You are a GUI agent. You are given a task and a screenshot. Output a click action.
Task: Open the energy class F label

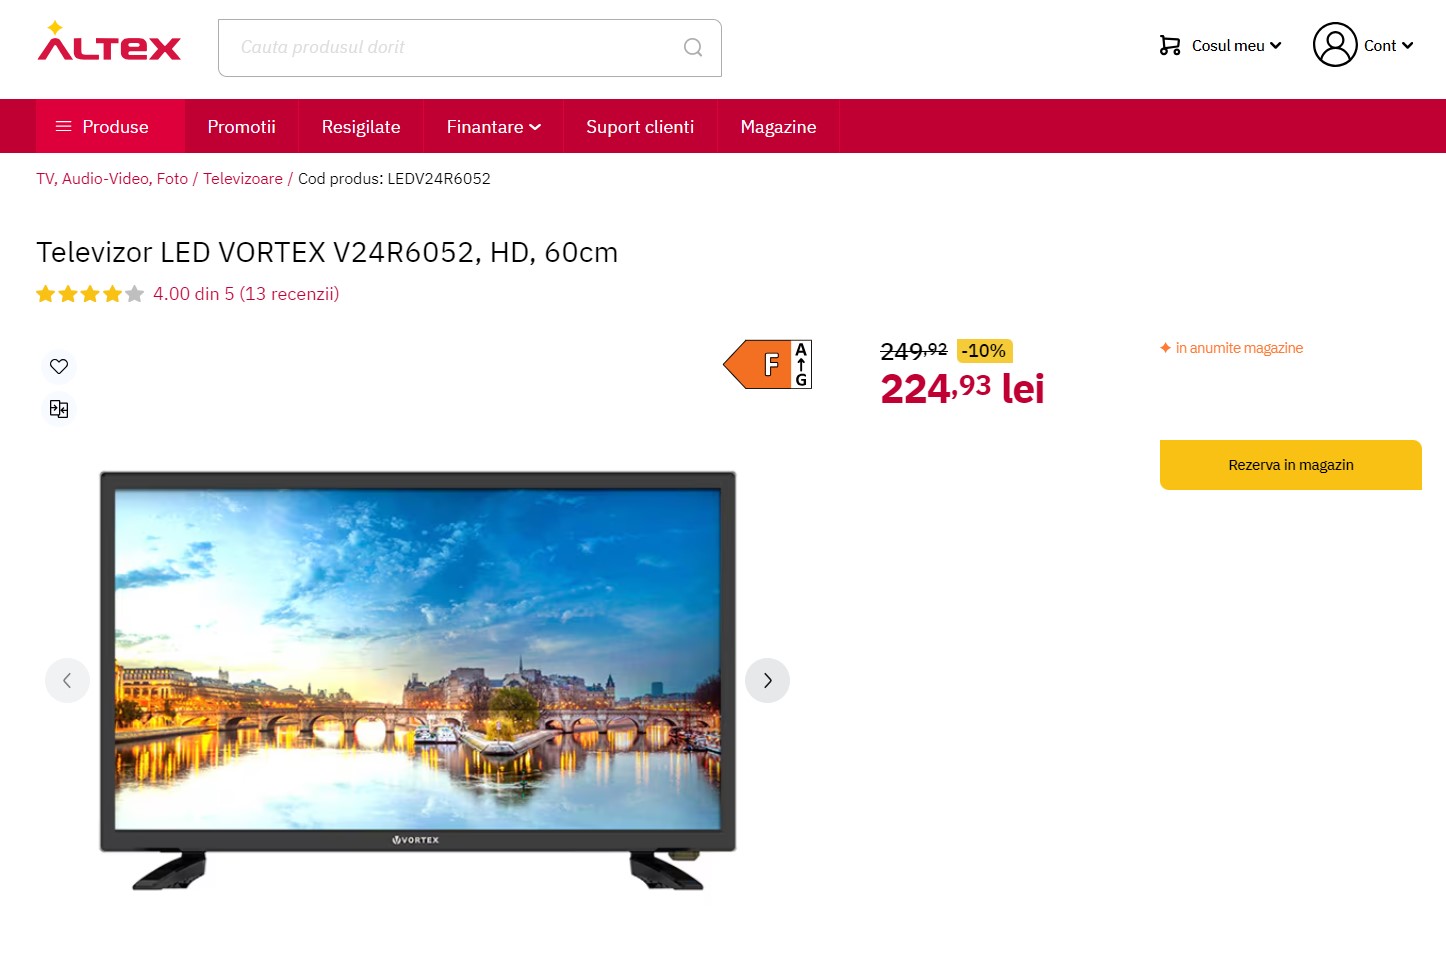click(x=768, y=364)
